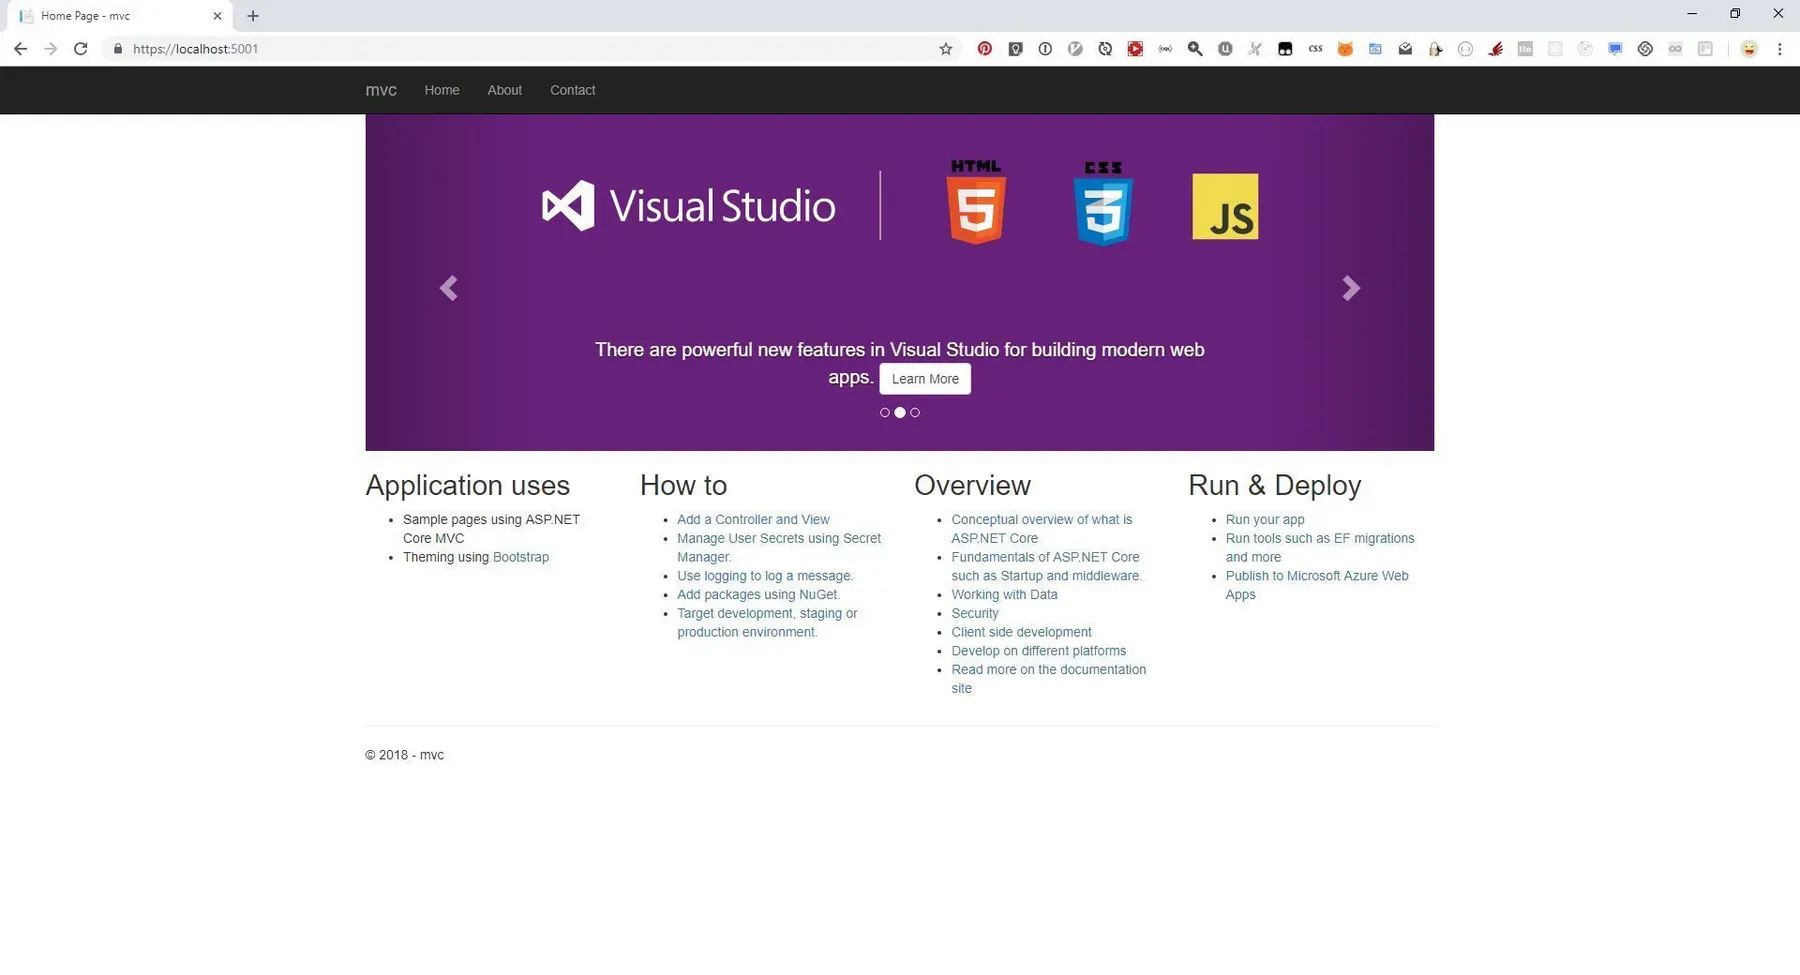Select the first carousel indicator dot
Image resolution: width=1800 pixels, height=975 pixels.
coord(885,413)
